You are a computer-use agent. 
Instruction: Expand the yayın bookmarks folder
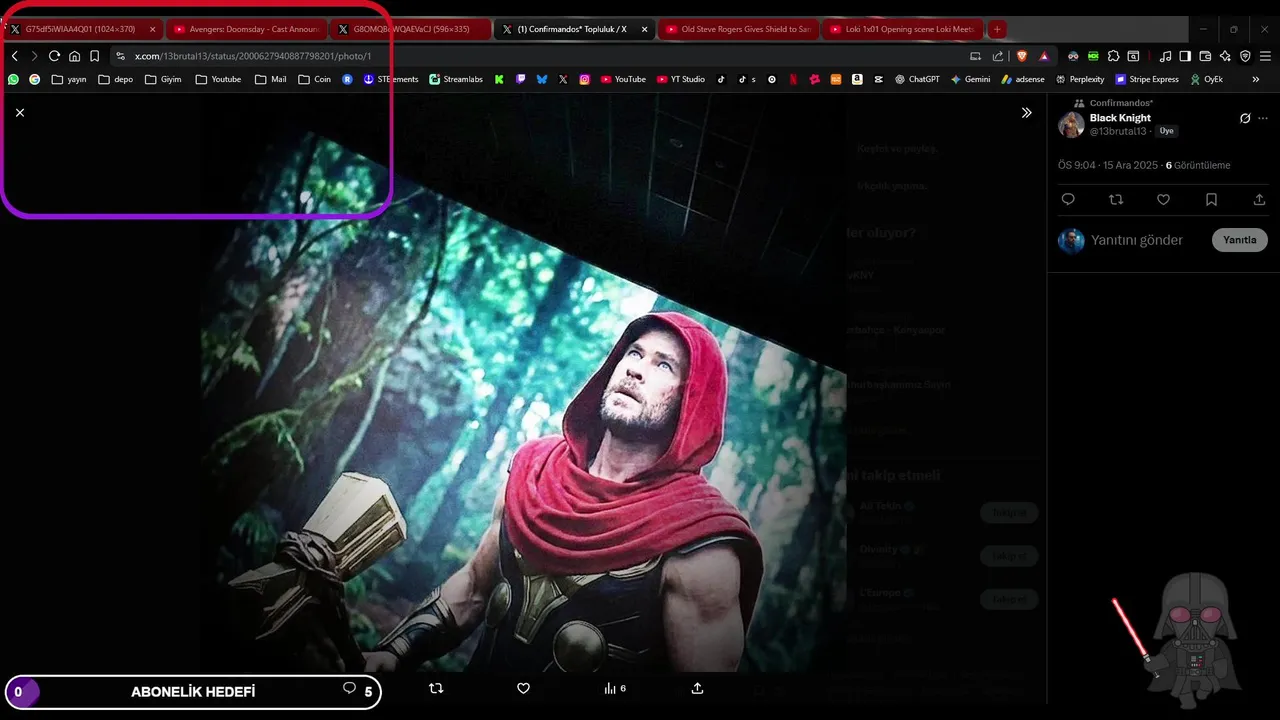69,79
